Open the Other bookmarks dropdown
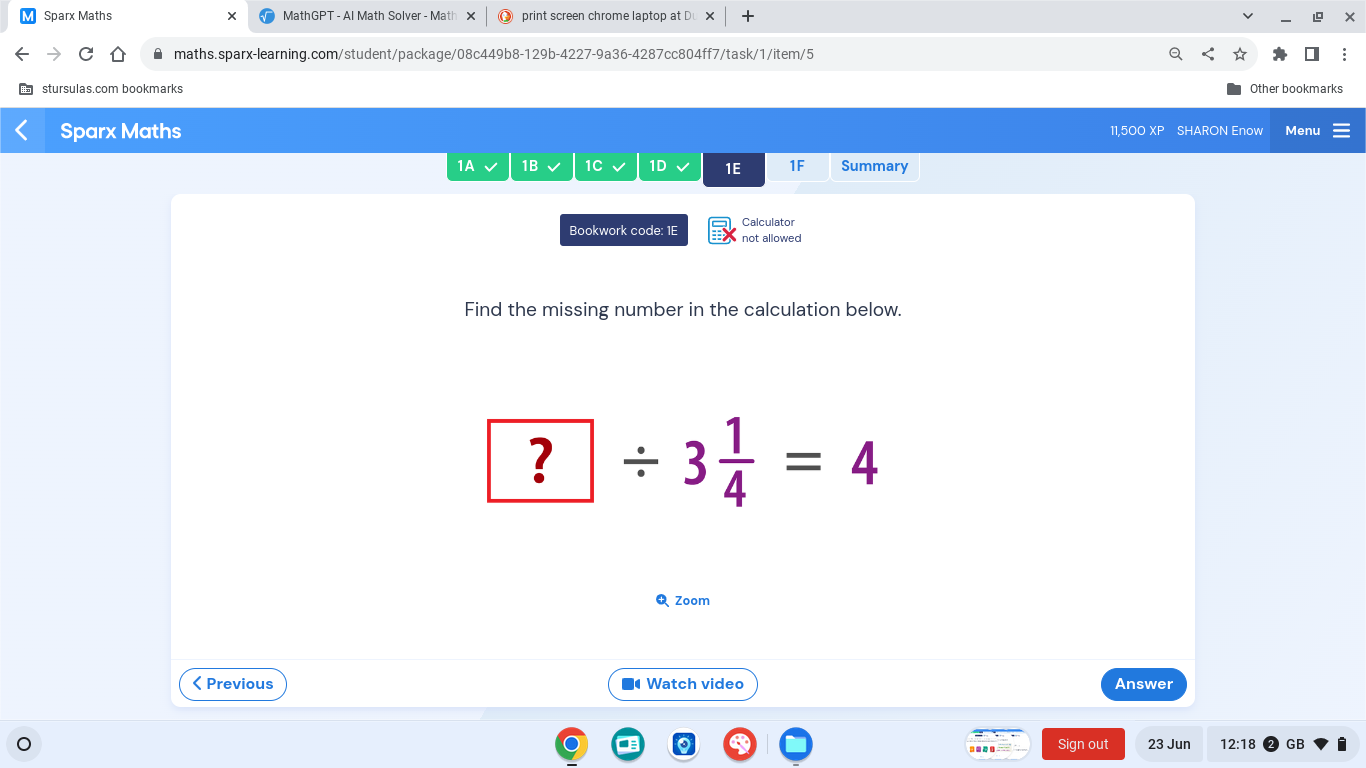 click(x=1286, y=88)
